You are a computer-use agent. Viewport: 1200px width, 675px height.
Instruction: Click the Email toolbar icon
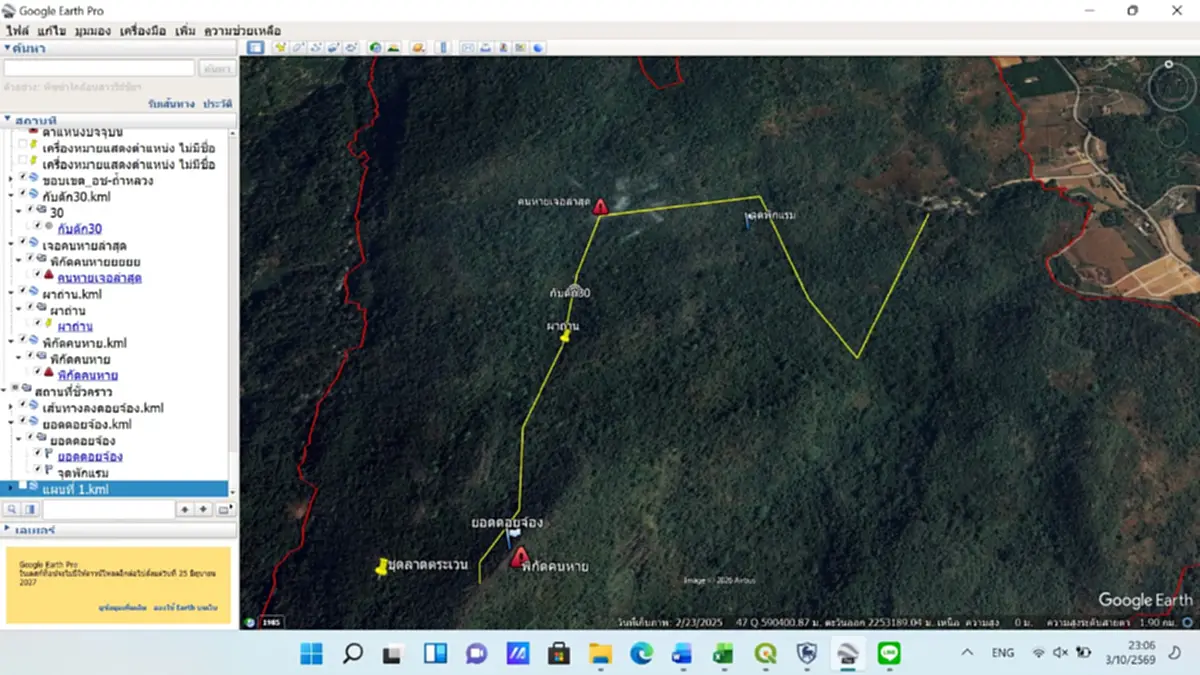[x=466, y=47]
